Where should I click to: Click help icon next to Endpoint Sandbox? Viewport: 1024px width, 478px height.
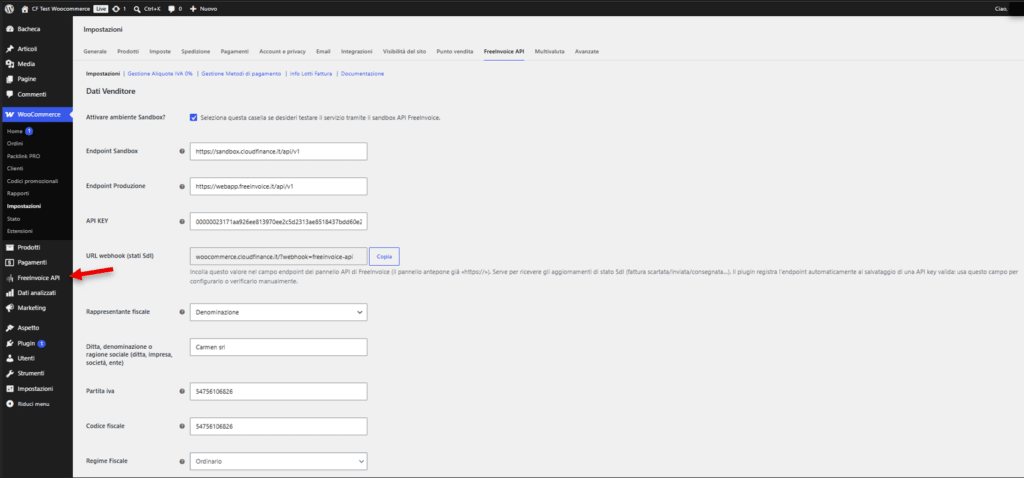[182, 151]
